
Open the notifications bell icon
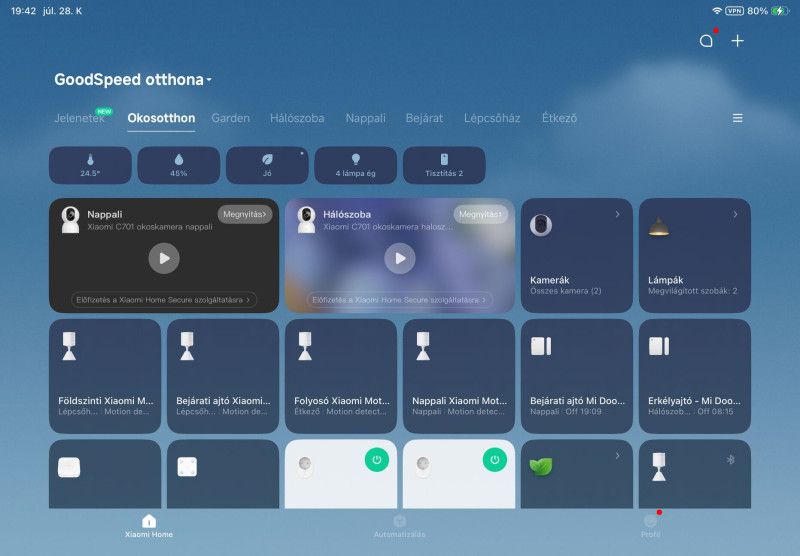(x=706, y=41)
